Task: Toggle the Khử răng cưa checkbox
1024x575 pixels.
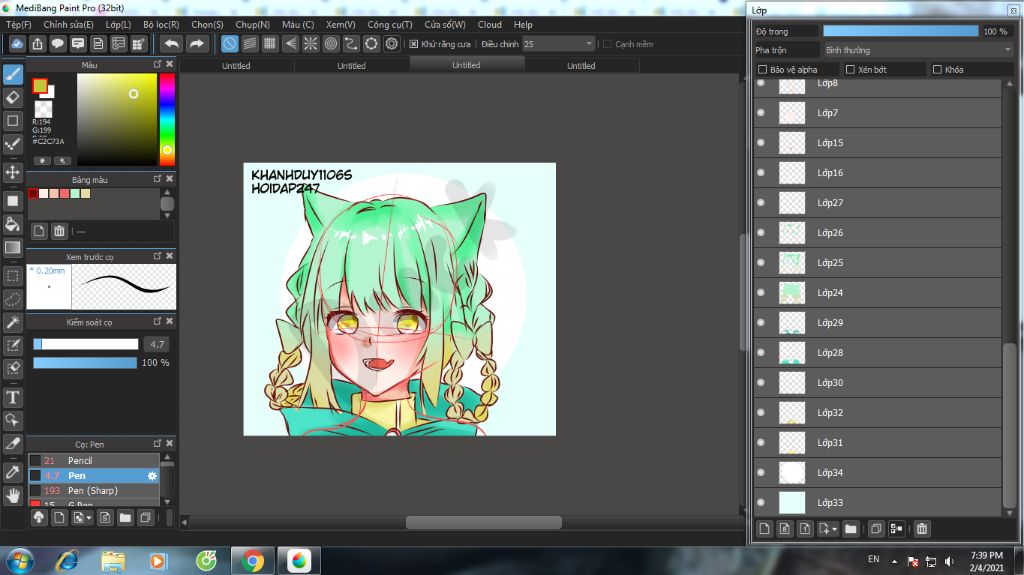Action: click(413, 44)
